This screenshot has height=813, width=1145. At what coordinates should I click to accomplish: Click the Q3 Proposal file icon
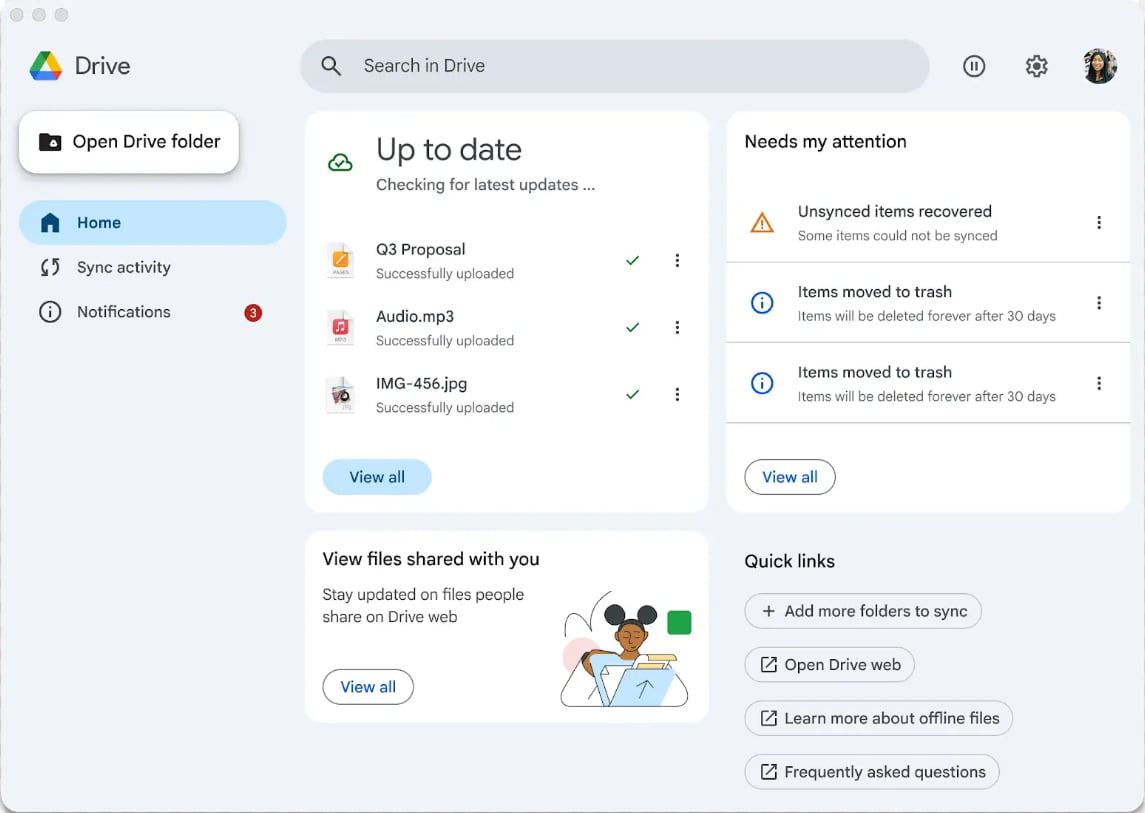click(x=341, y=260)
